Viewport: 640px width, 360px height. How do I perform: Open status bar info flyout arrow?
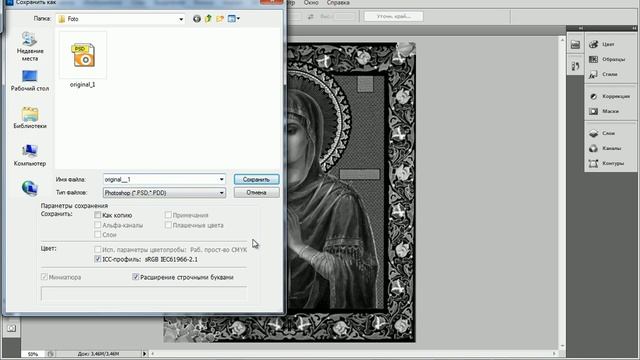point(144,353)
